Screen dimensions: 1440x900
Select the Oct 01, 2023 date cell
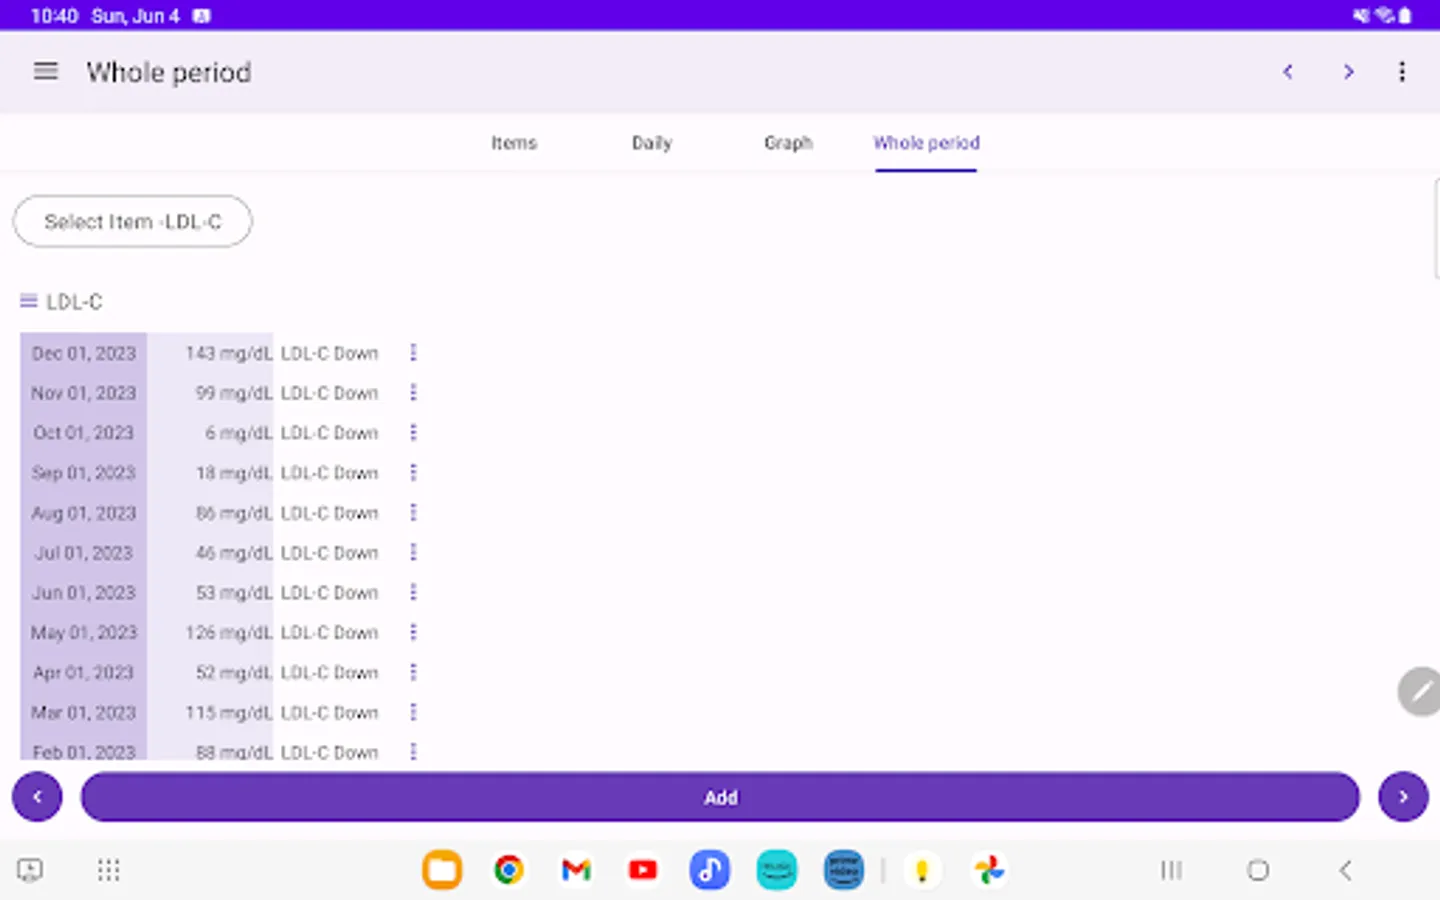click(84, 433)
